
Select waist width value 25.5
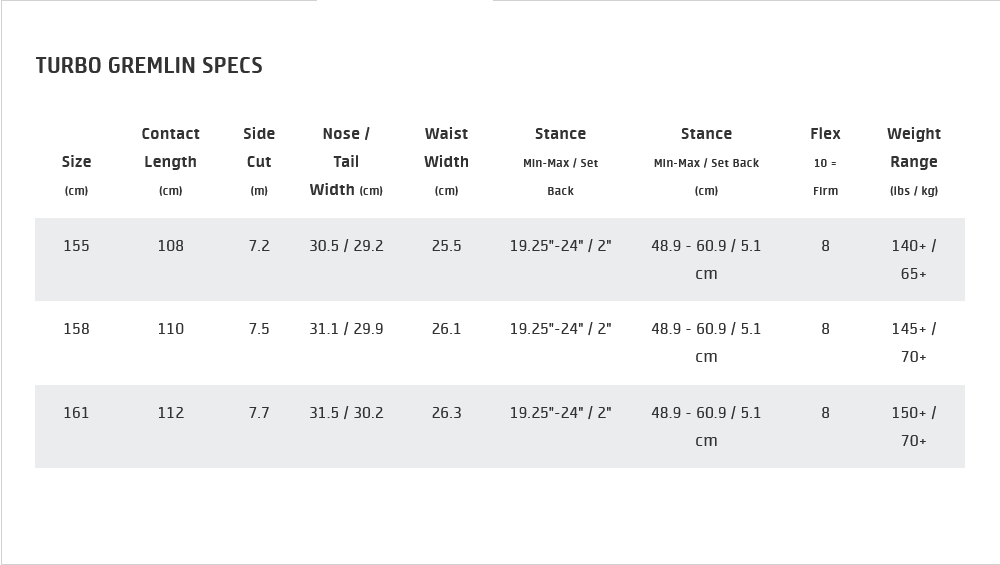(x=446, y=246)
